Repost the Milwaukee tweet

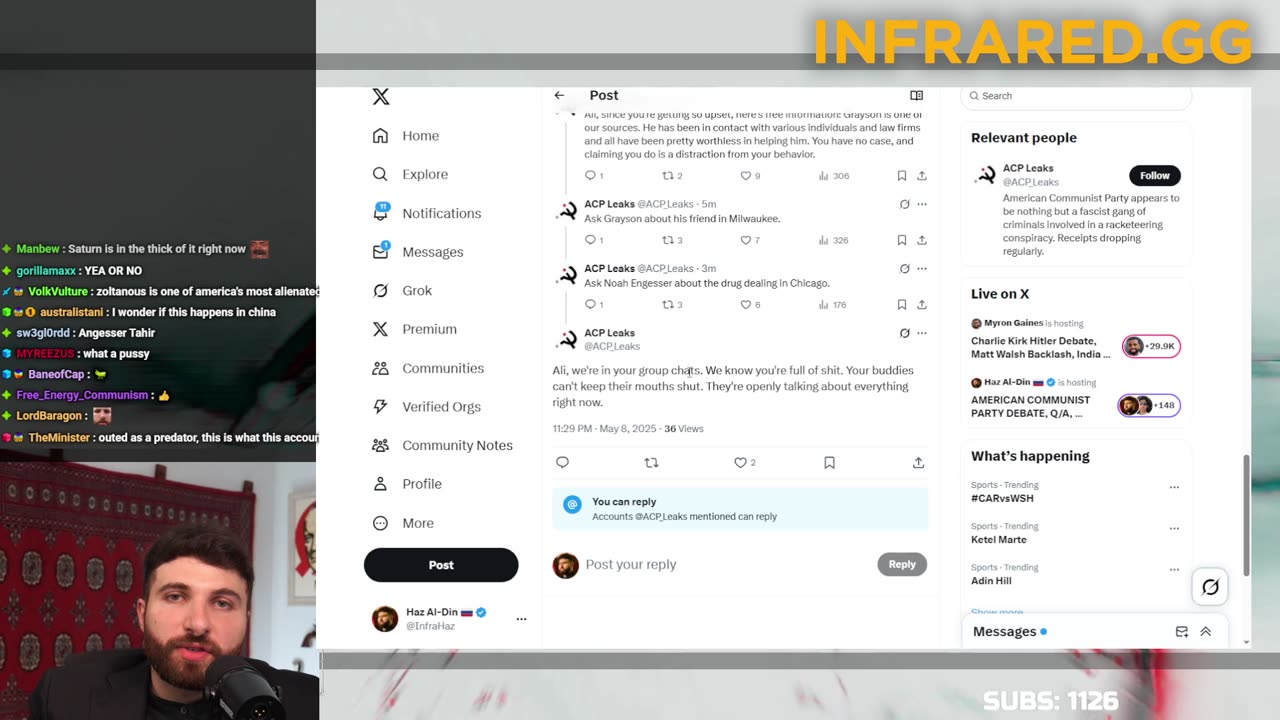[x=668, y=240]
